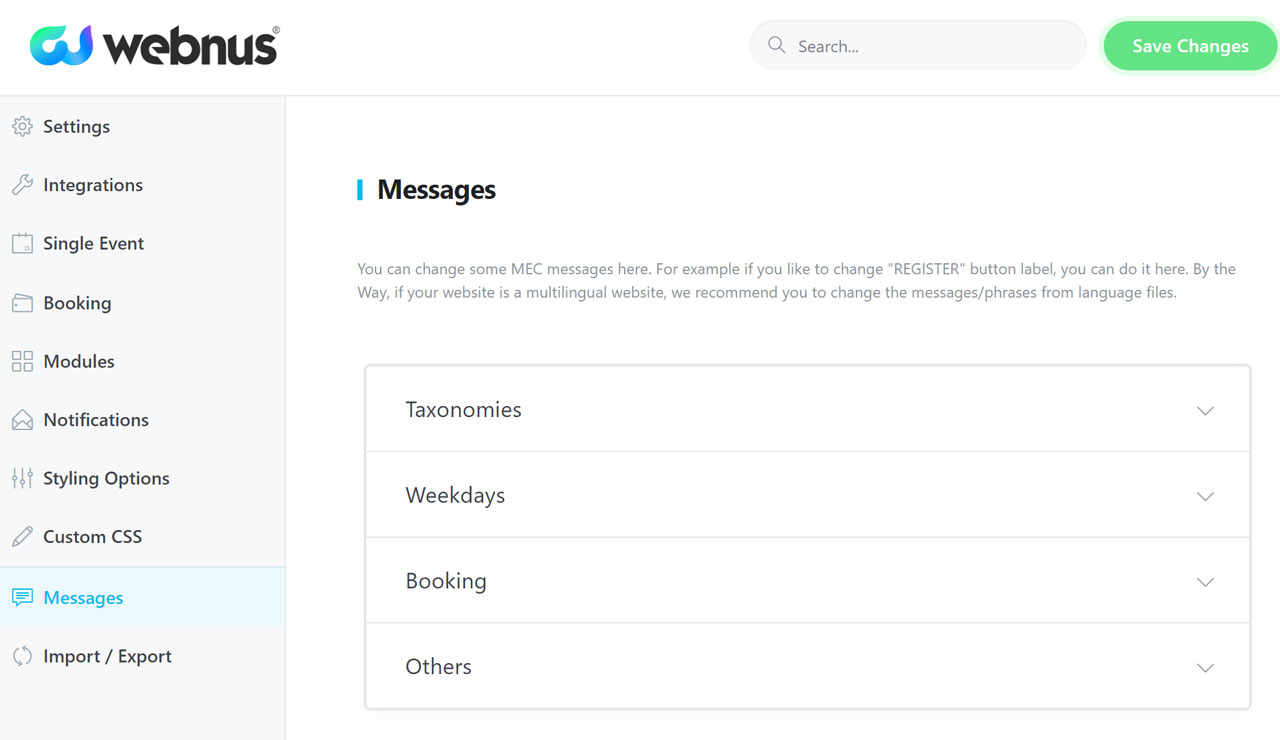Viewport: 1280px width, 740px height.
Task: Click the Import / Export arrows icon
Action: (x=22, y=656)
